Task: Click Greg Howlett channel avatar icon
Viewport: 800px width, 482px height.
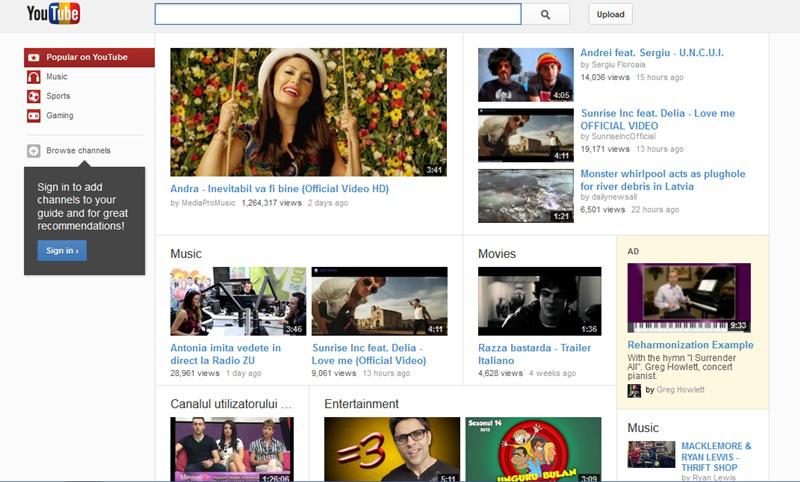Action: tap(634, 390)
